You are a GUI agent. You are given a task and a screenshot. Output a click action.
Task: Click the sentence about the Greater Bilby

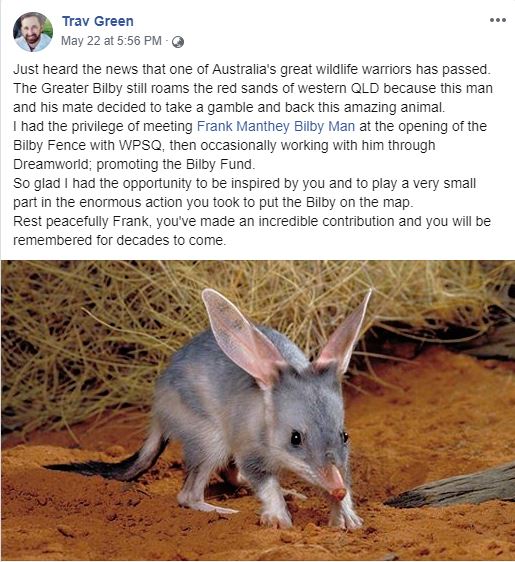[253, 97]
